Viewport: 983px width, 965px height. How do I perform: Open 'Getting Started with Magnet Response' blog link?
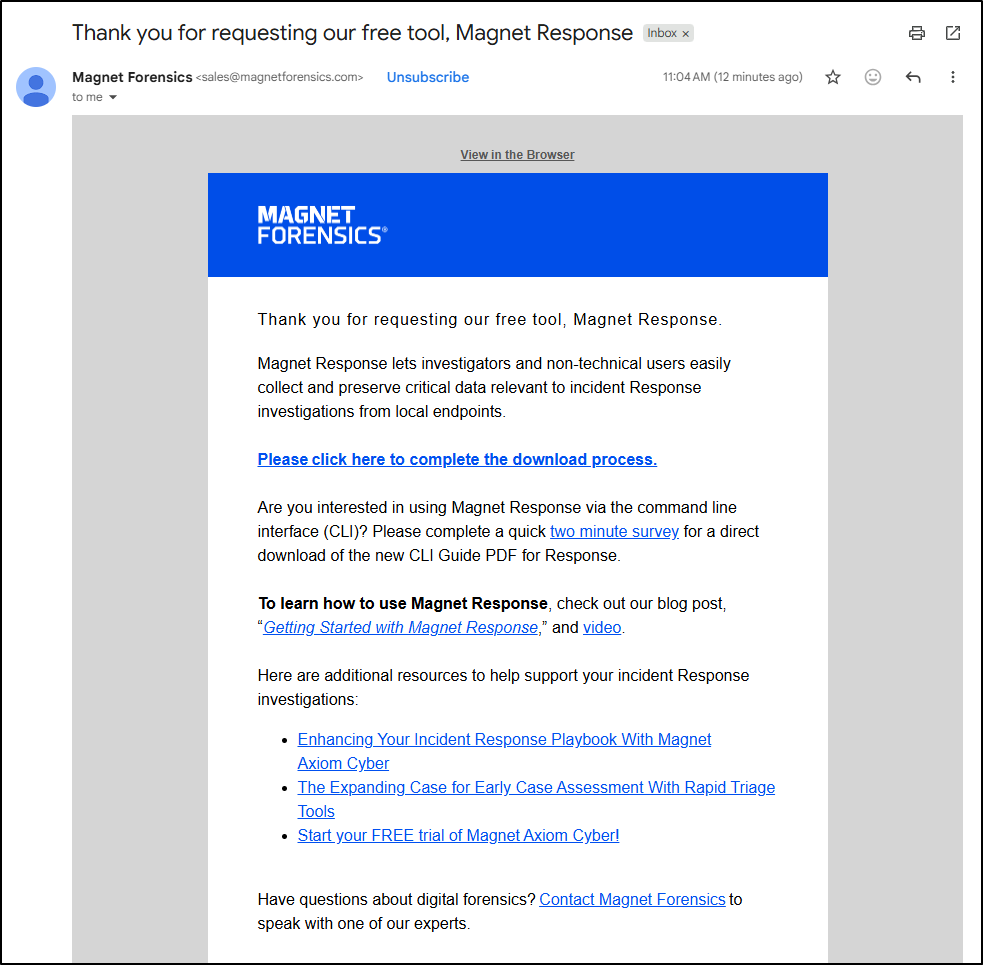coord(401,628)
